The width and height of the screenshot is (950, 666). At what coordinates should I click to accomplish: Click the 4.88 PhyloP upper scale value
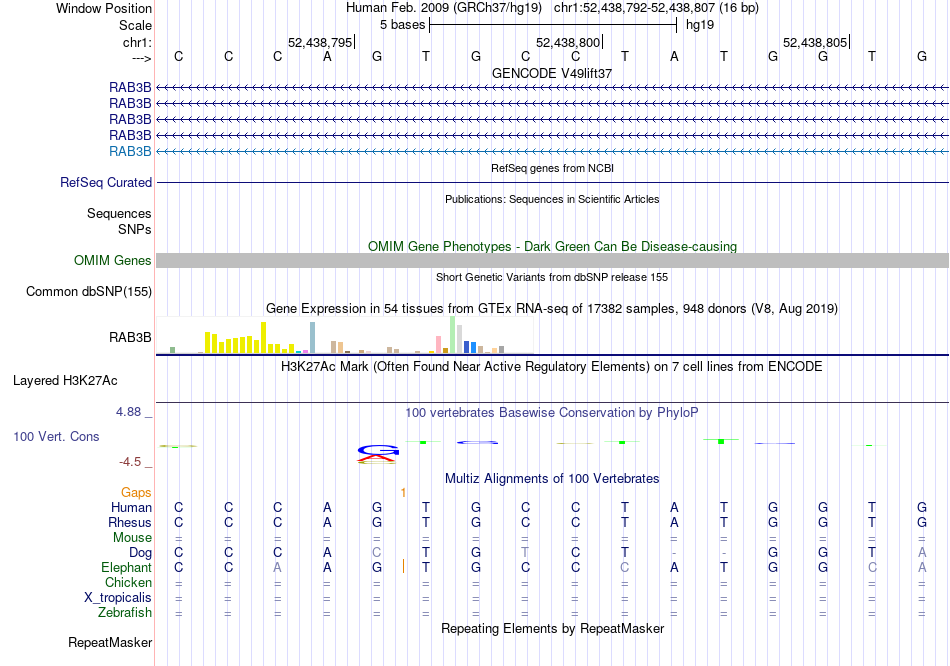pyautogui.click(x=128, y=412)
